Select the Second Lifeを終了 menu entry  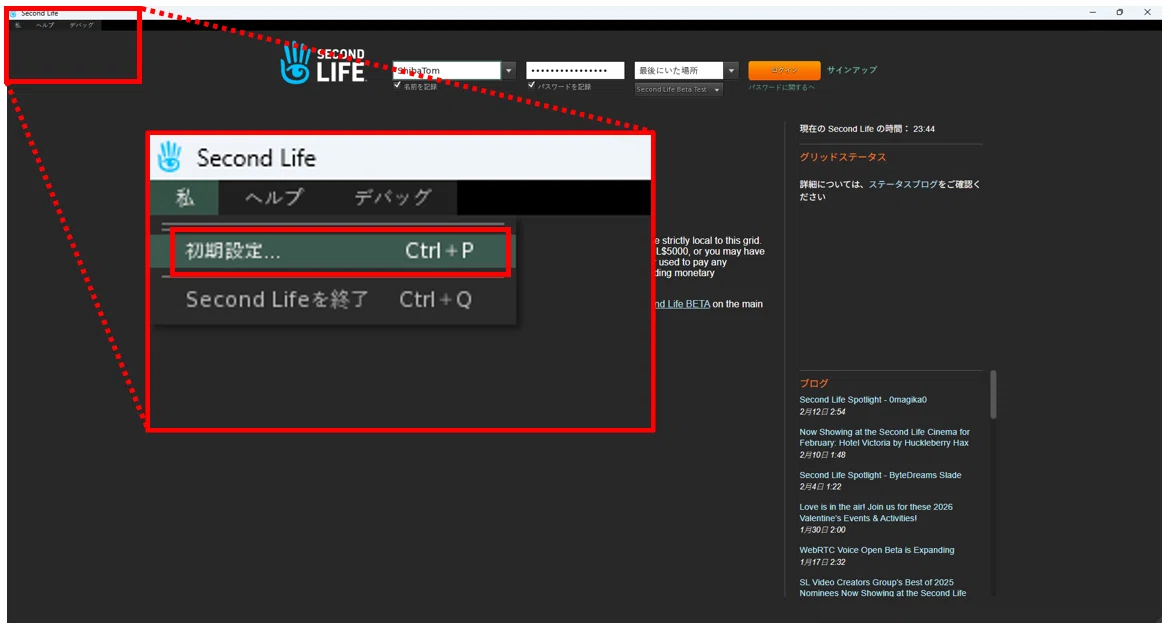(332, 300)
